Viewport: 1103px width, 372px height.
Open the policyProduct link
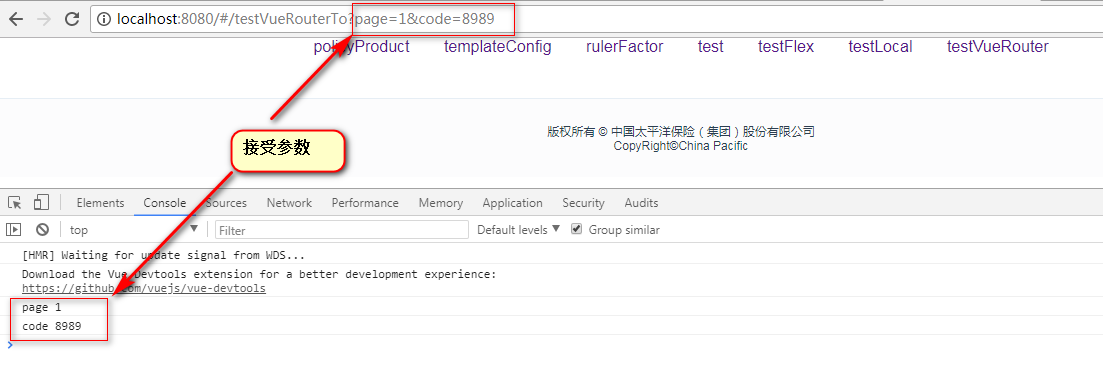(362, 47)
